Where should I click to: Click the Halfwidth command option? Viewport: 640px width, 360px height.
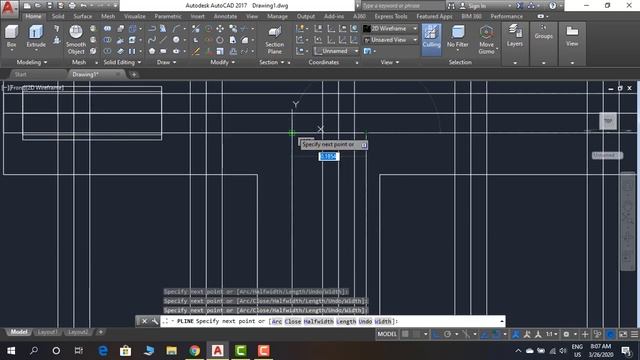[x=318, y=321]
